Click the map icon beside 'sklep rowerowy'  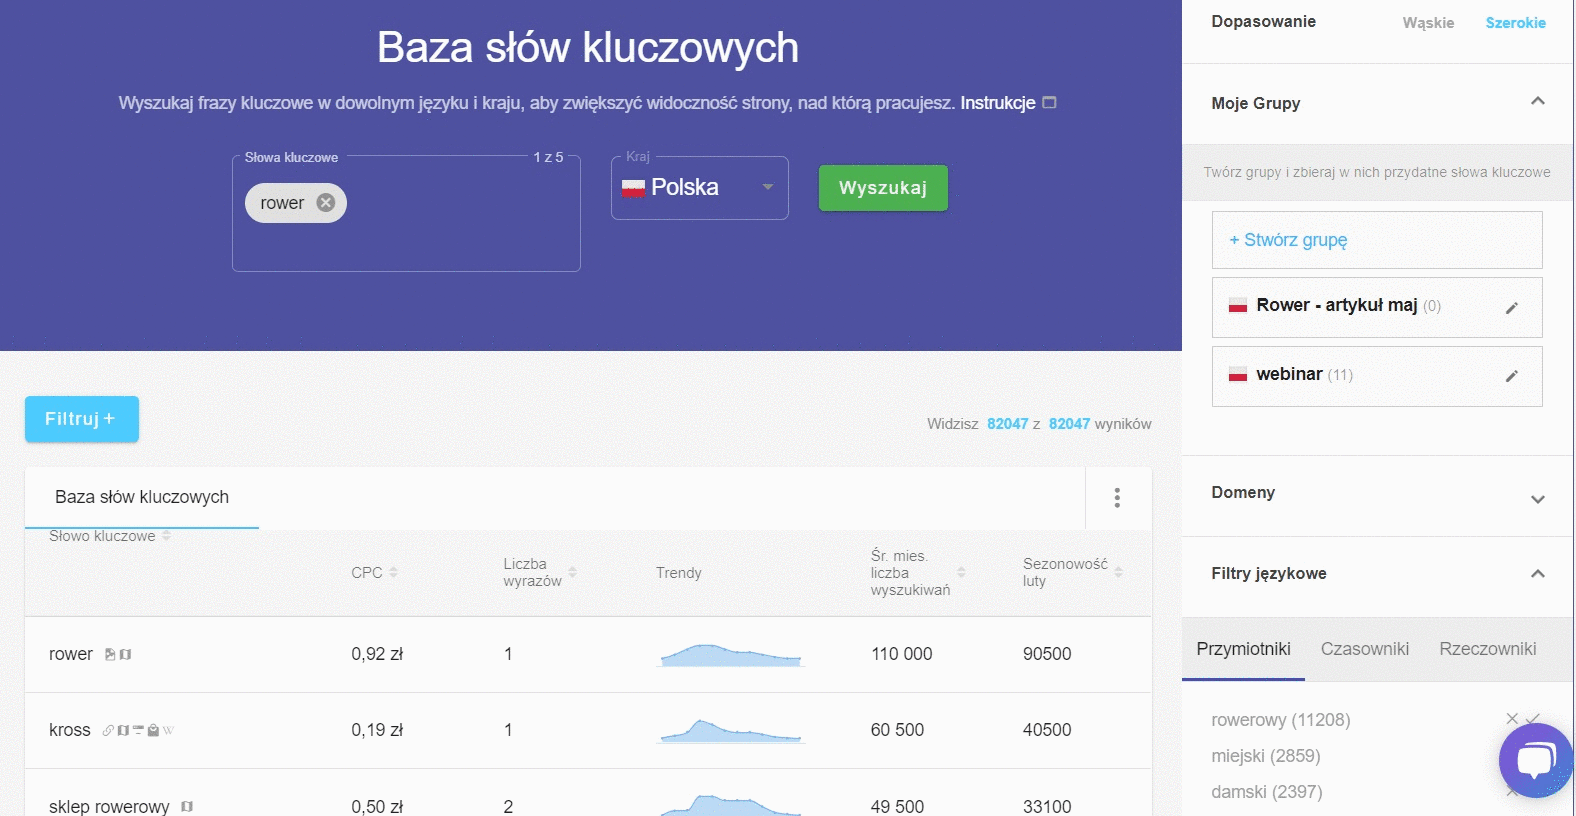(187, 806)
